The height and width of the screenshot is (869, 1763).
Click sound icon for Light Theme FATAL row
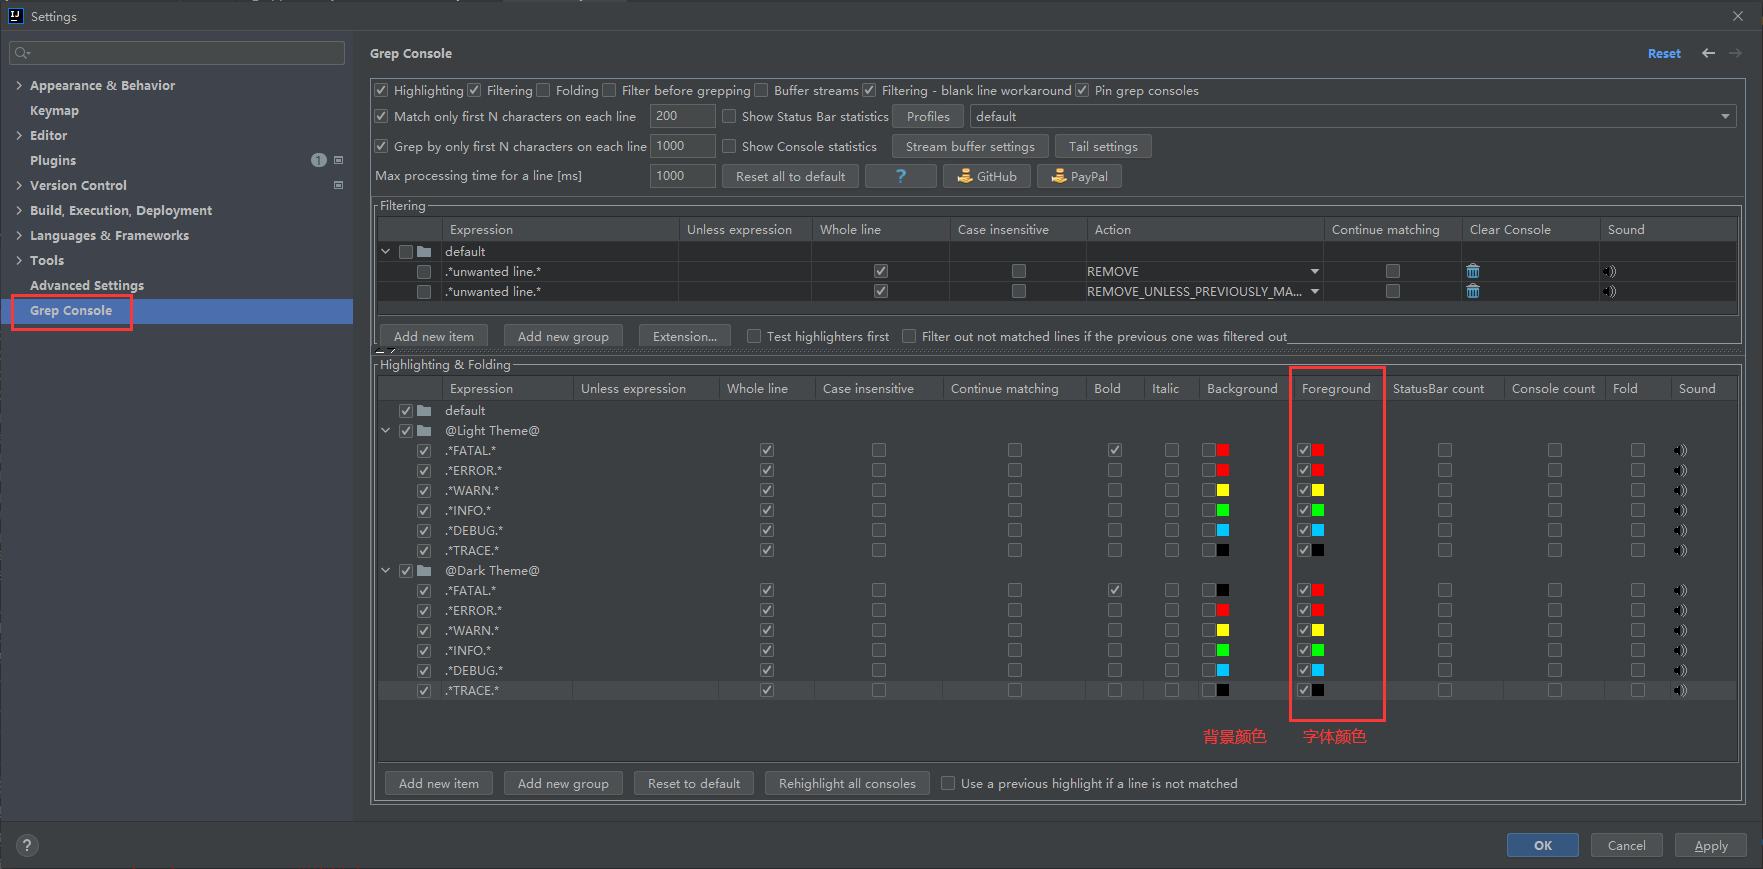tap(1680, 451)
